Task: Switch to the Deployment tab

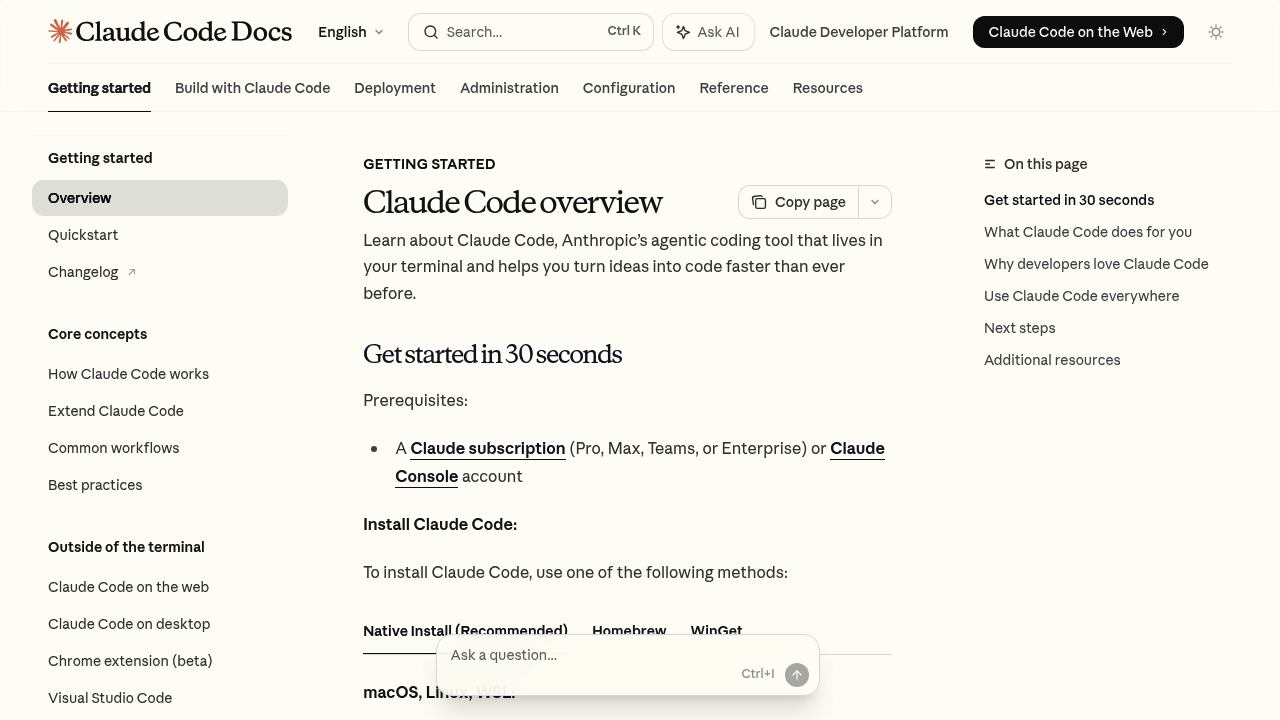Action: click(395, 88)
